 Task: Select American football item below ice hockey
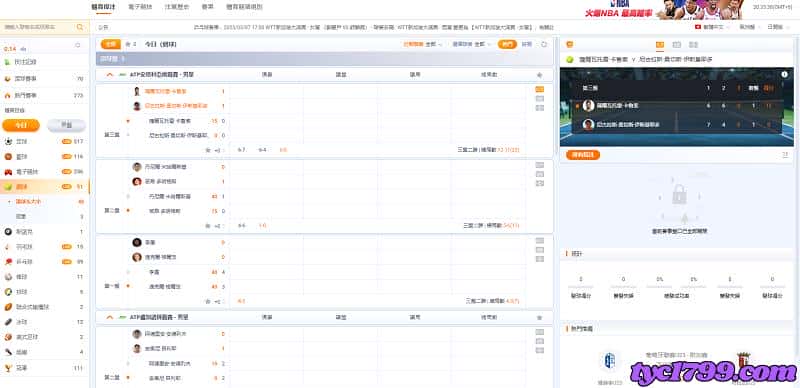point(44,337)
